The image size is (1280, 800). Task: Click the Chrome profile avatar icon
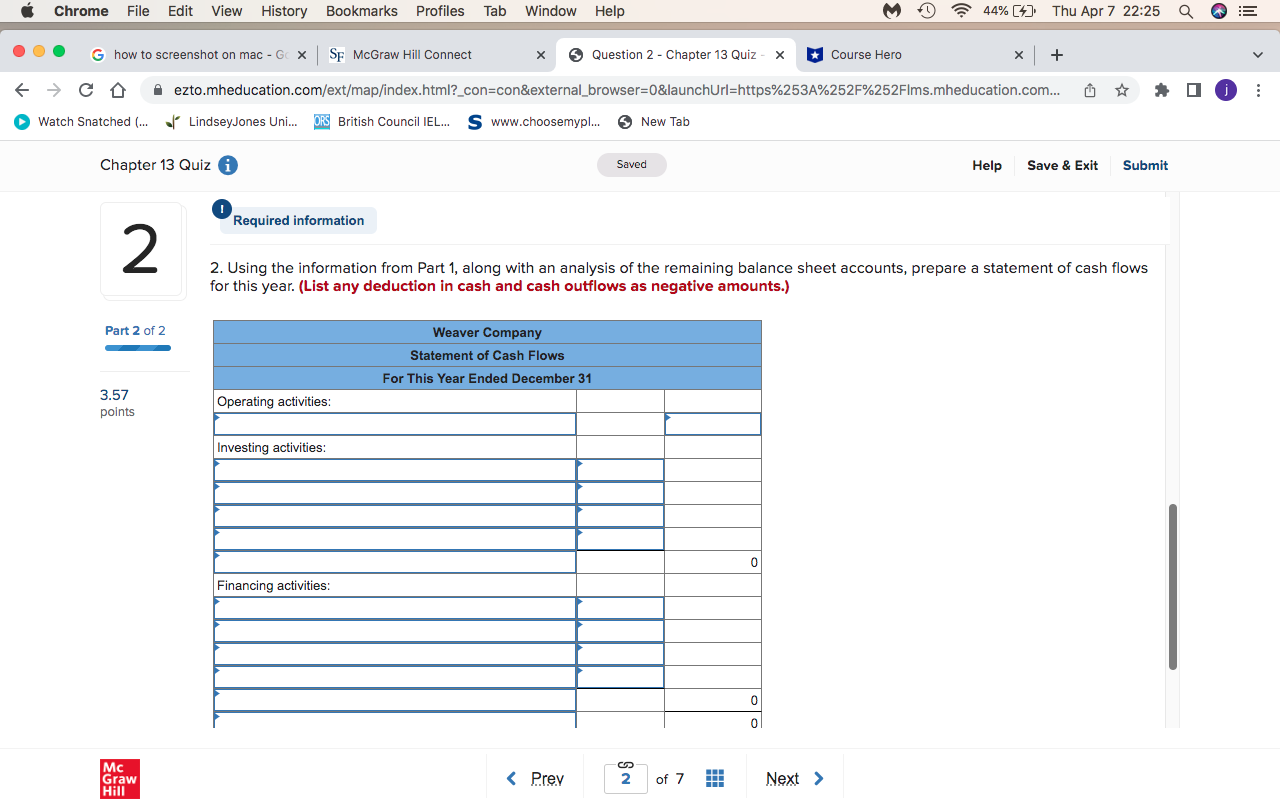click(1225, 89)
